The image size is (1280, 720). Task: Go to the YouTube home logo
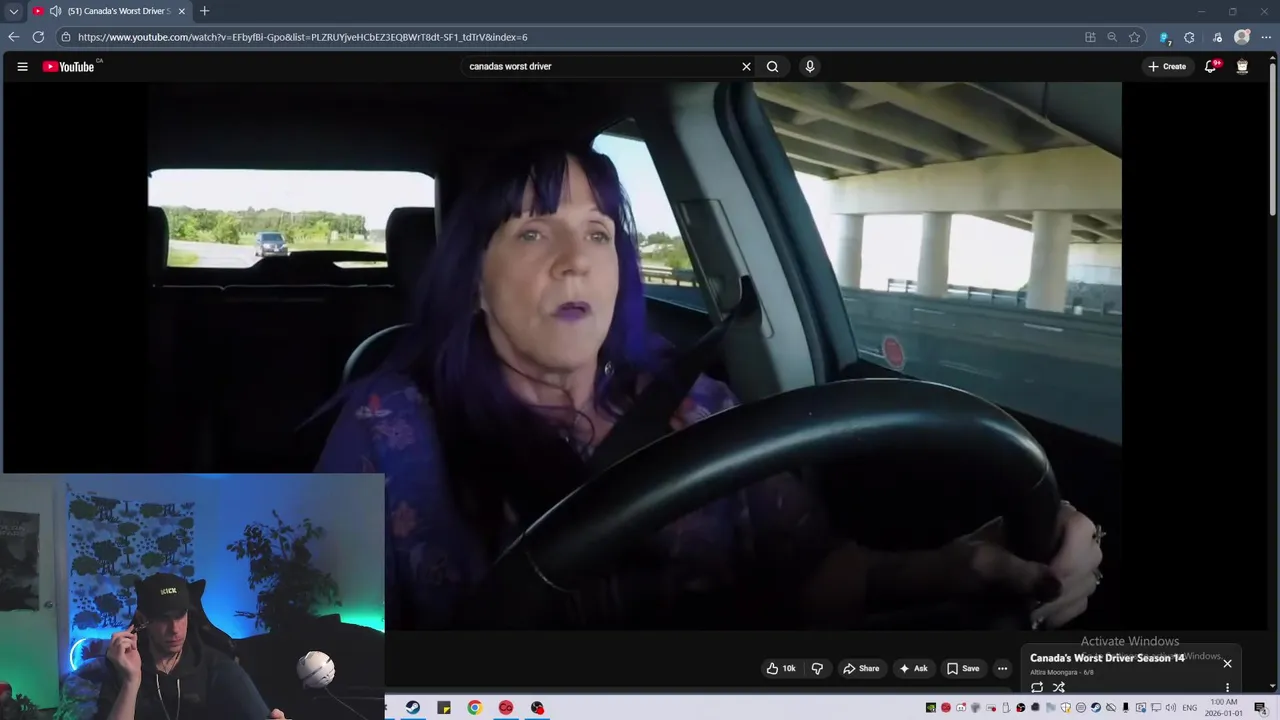point(69,67)
